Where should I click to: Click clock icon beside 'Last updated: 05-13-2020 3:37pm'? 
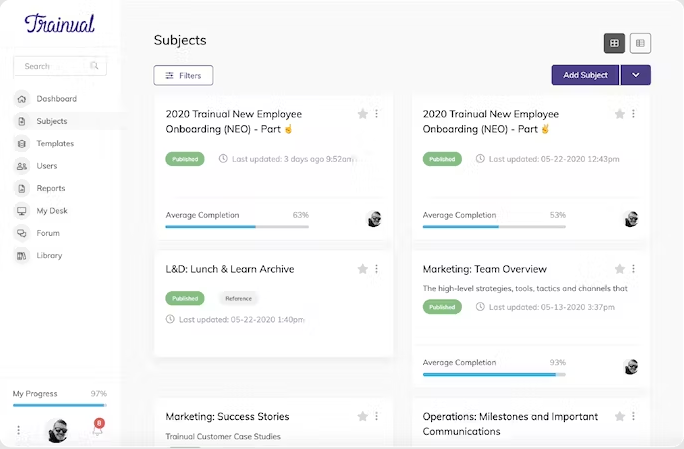[480, 306]
